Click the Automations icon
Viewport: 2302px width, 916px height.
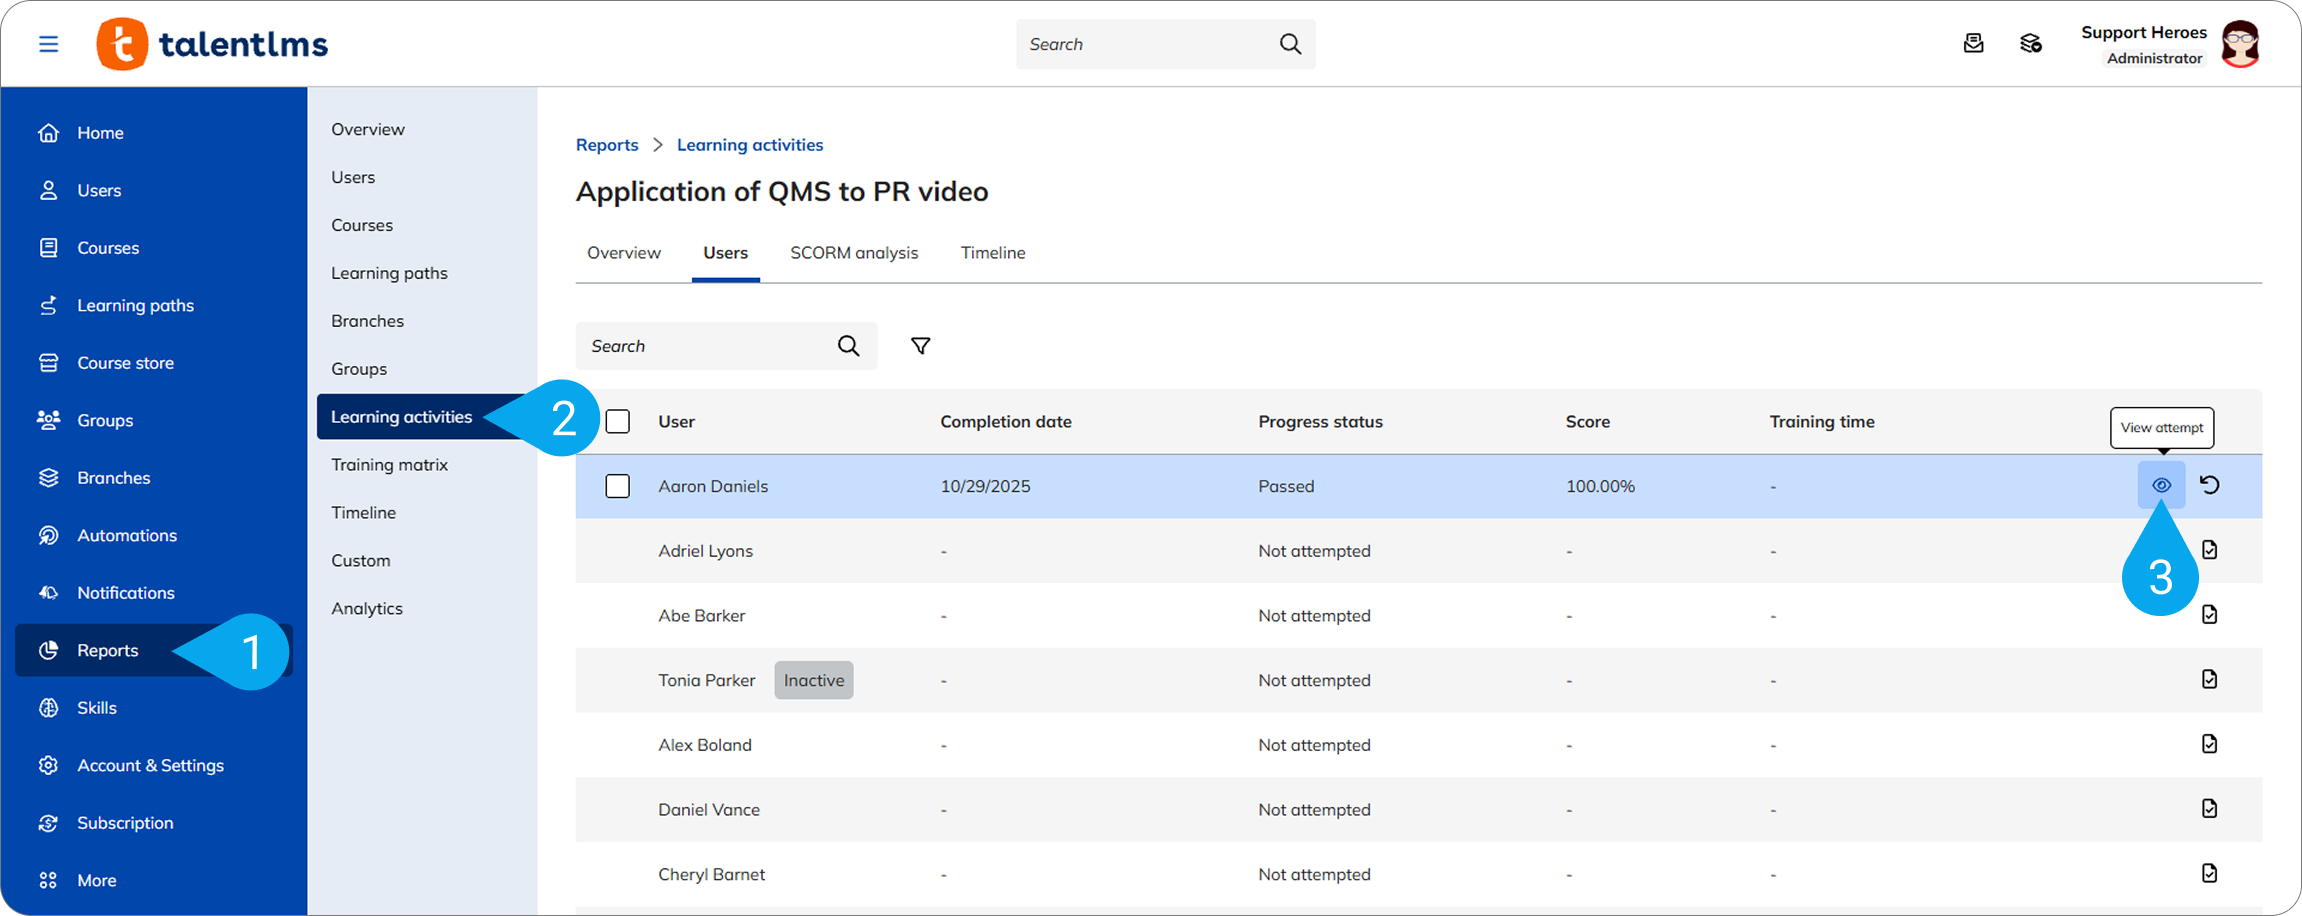pos(48,535)
